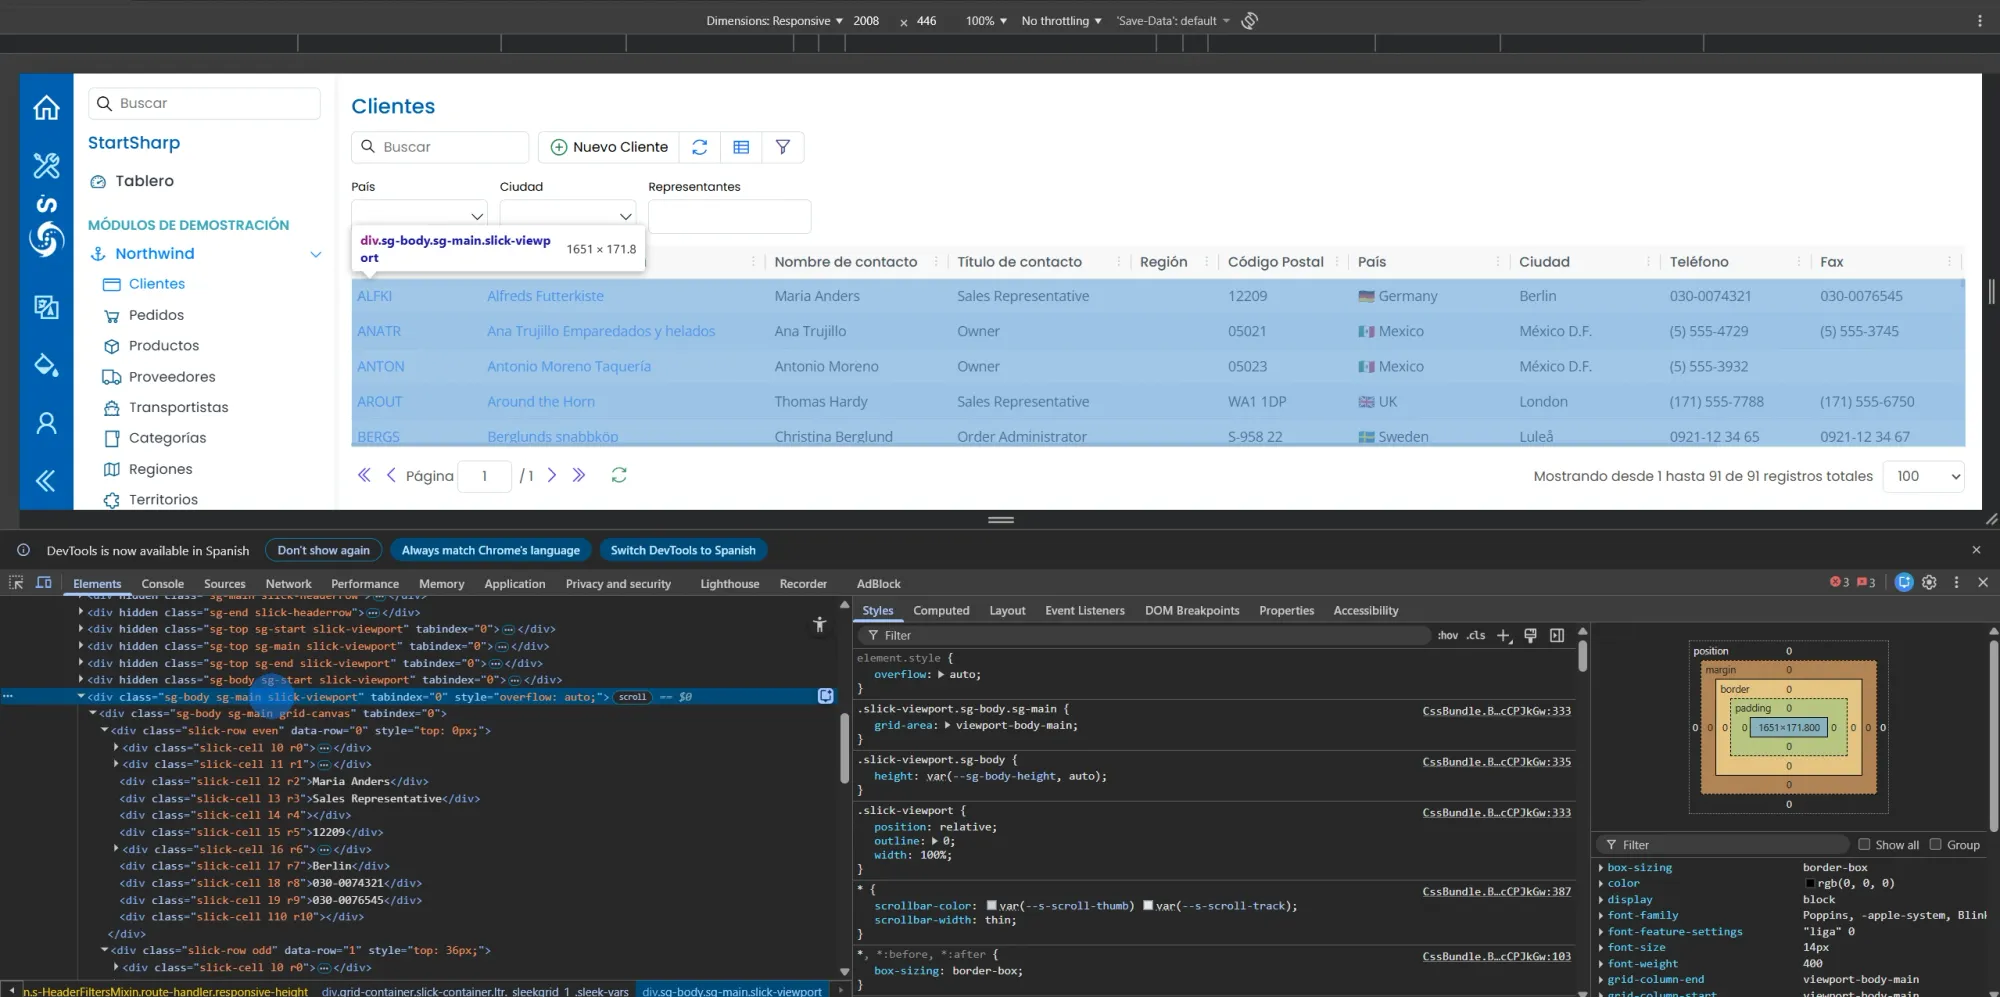Switch to the Computed tab in DevTools
This screenshot has width=2000, height=997.
(x=941, y=610)
